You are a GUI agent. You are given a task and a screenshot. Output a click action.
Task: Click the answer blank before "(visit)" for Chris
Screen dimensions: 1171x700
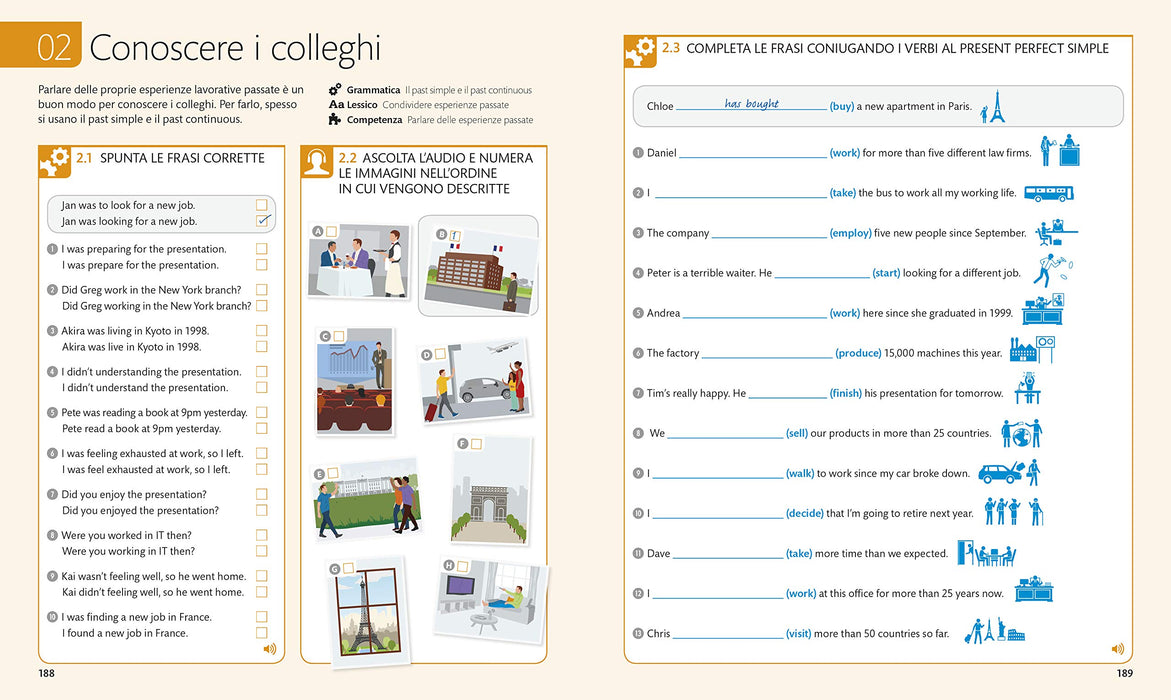tap(728, 634)
